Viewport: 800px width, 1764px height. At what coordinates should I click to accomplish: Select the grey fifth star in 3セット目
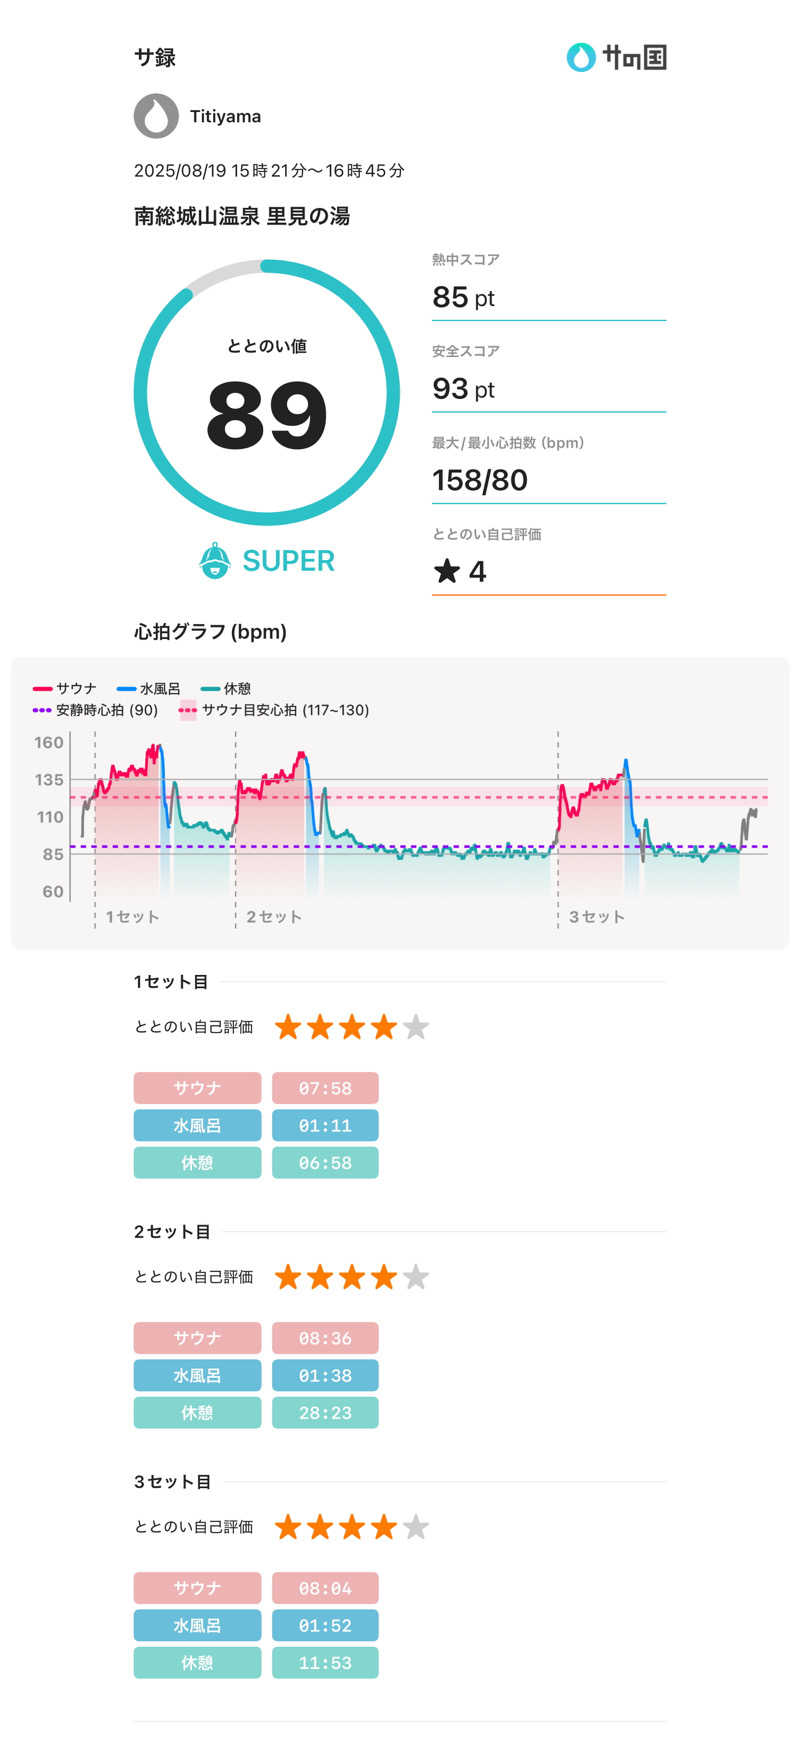pyautogui.click(x=416, y=1527)
